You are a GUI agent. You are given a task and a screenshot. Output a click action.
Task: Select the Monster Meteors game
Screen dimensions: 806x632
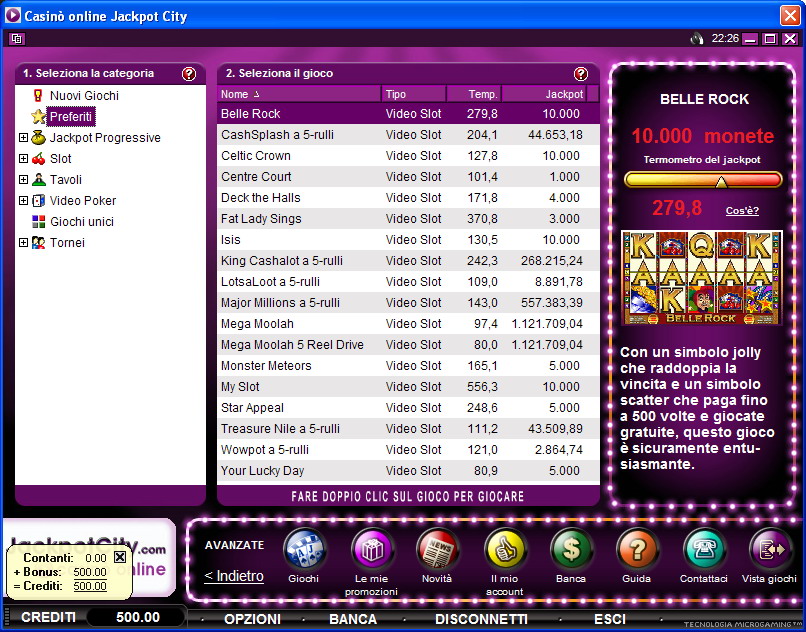tap(408, 366)
